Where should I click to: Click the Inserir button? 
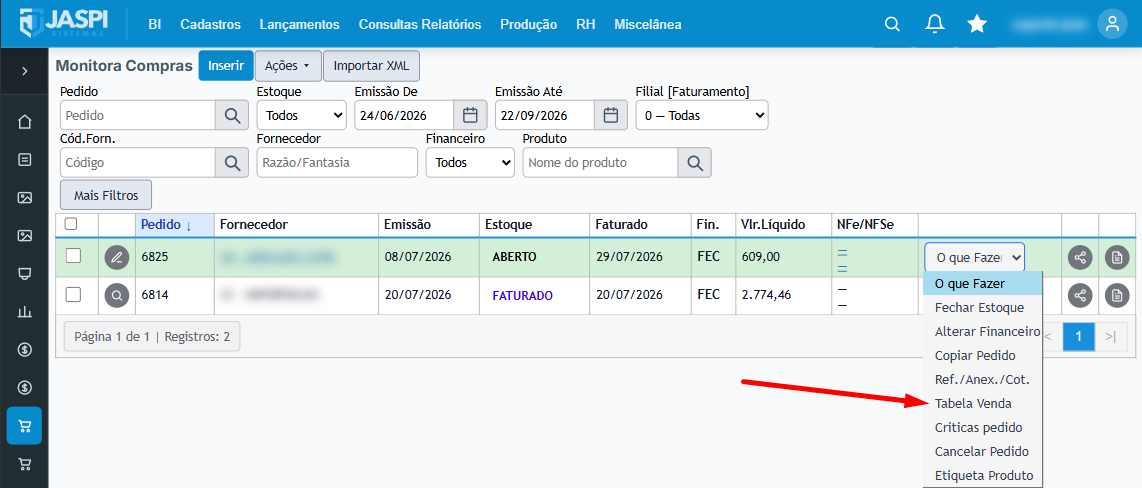coord(226,66)
